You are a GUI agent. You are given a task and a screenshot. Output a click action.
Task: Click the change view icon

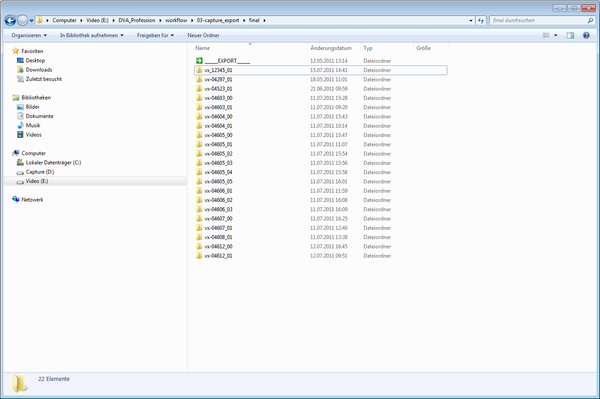546,35
